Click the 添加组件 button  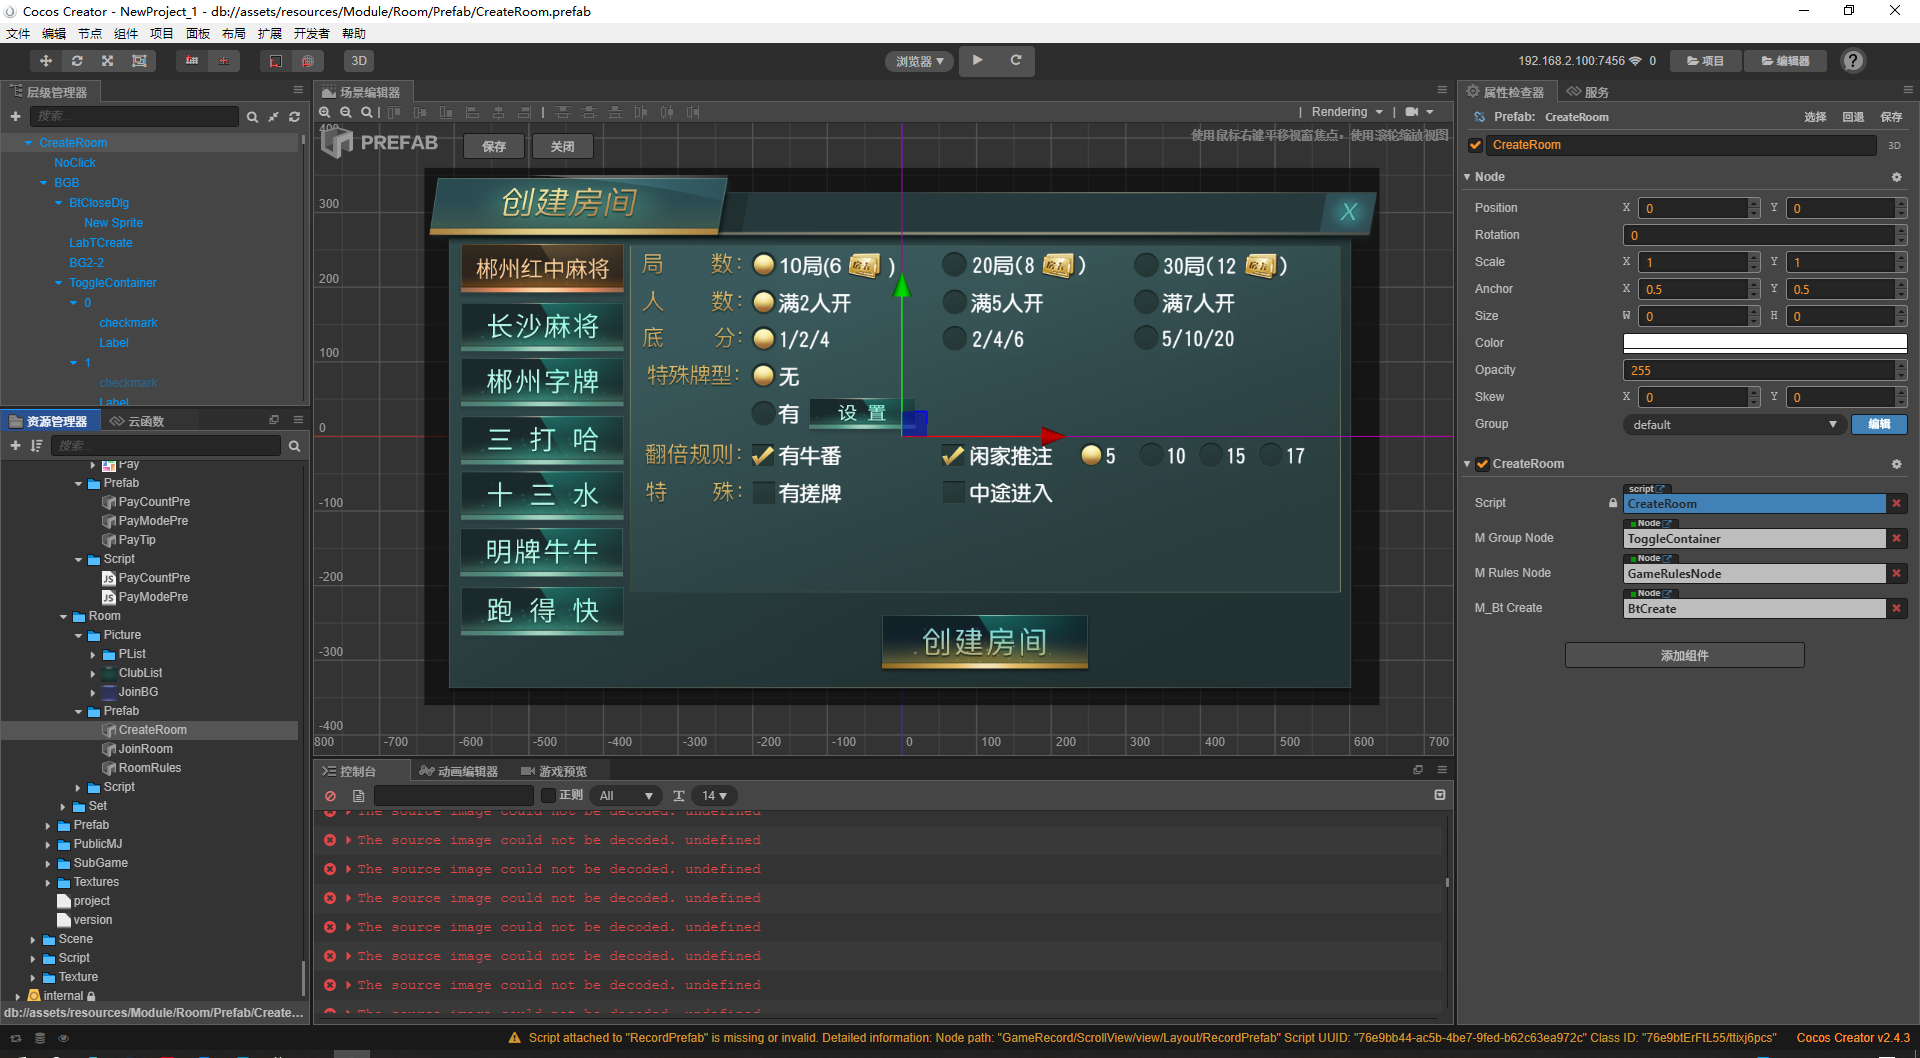click(x=1684, y=656)
